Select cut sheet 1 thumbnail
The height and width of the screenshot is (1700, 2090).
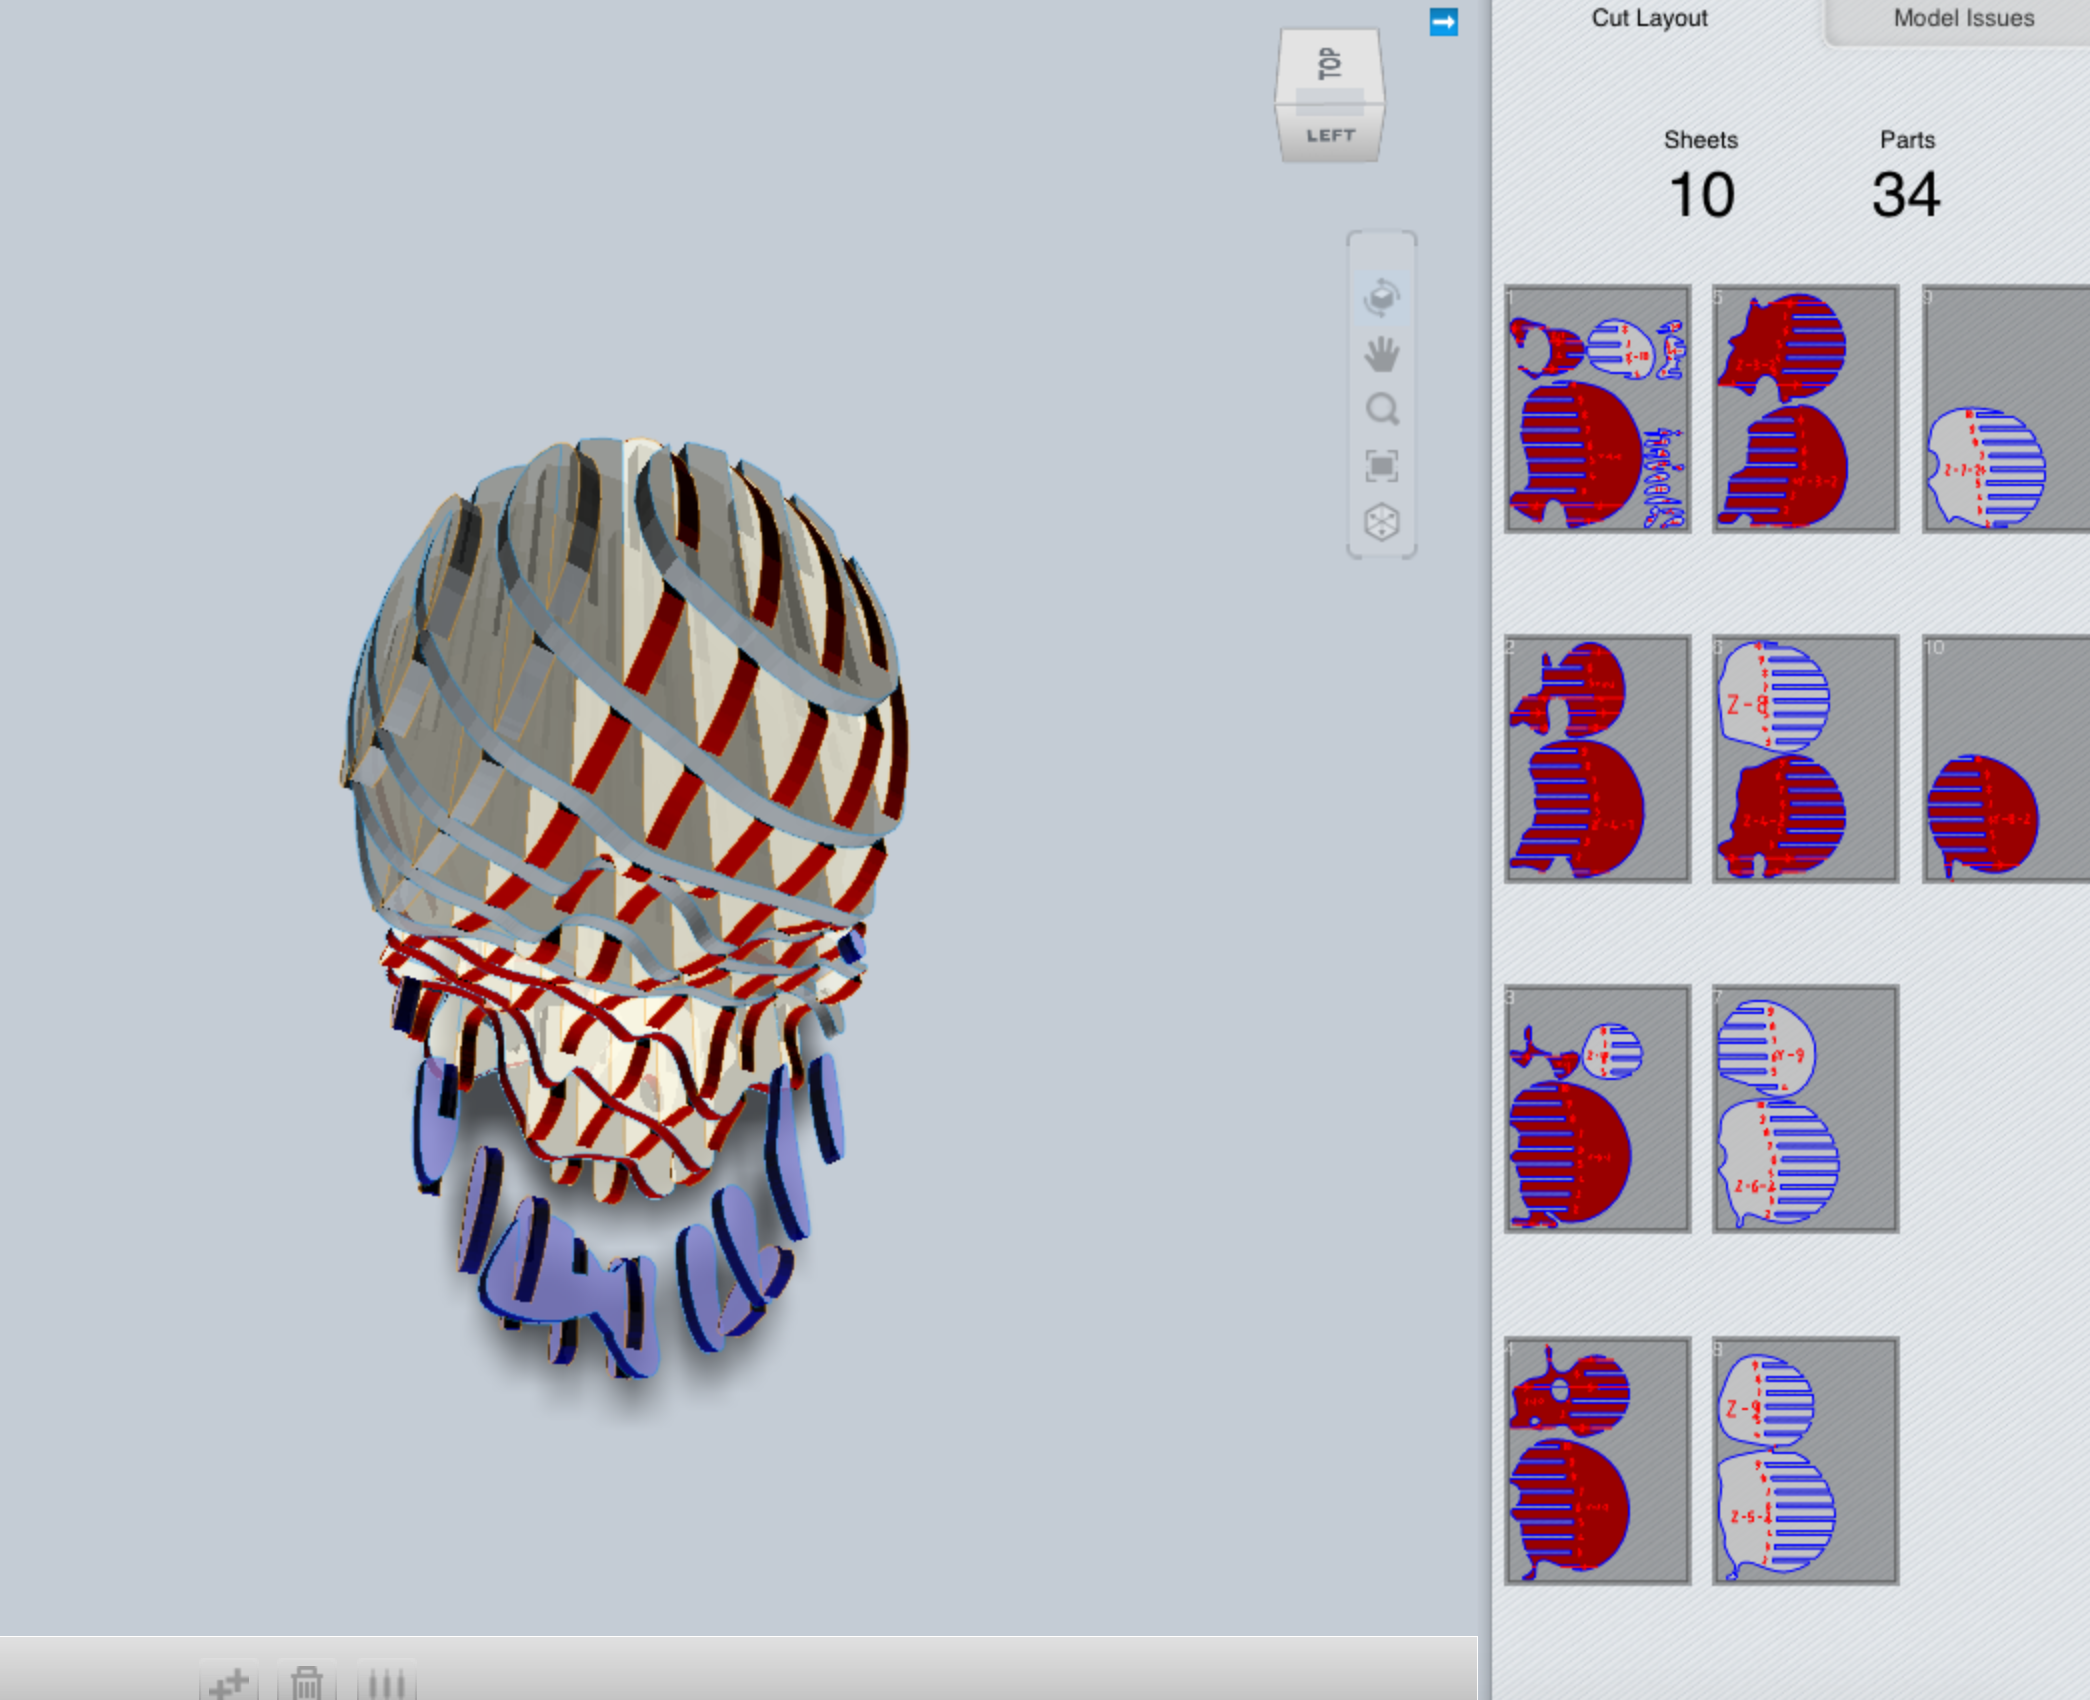coord(1597,409)
